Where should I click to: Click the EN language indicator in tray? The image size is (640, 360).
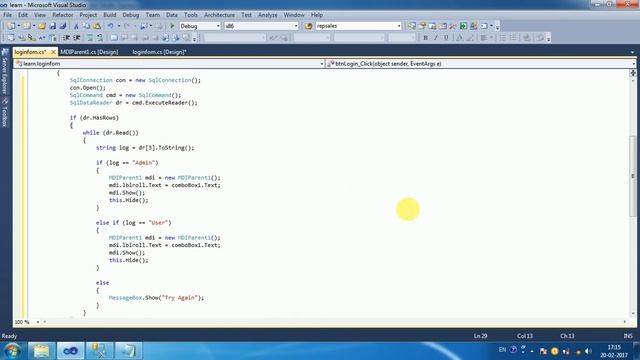pos(502,350)
